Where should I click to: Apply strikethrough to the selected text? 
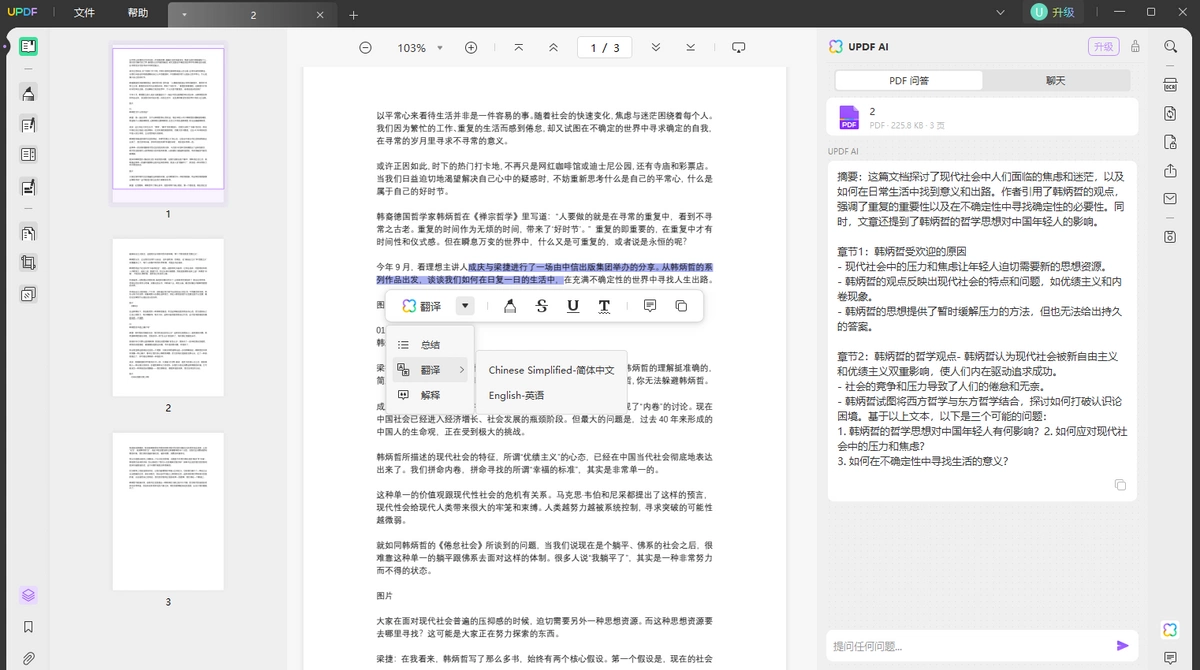tap(542, 306)
